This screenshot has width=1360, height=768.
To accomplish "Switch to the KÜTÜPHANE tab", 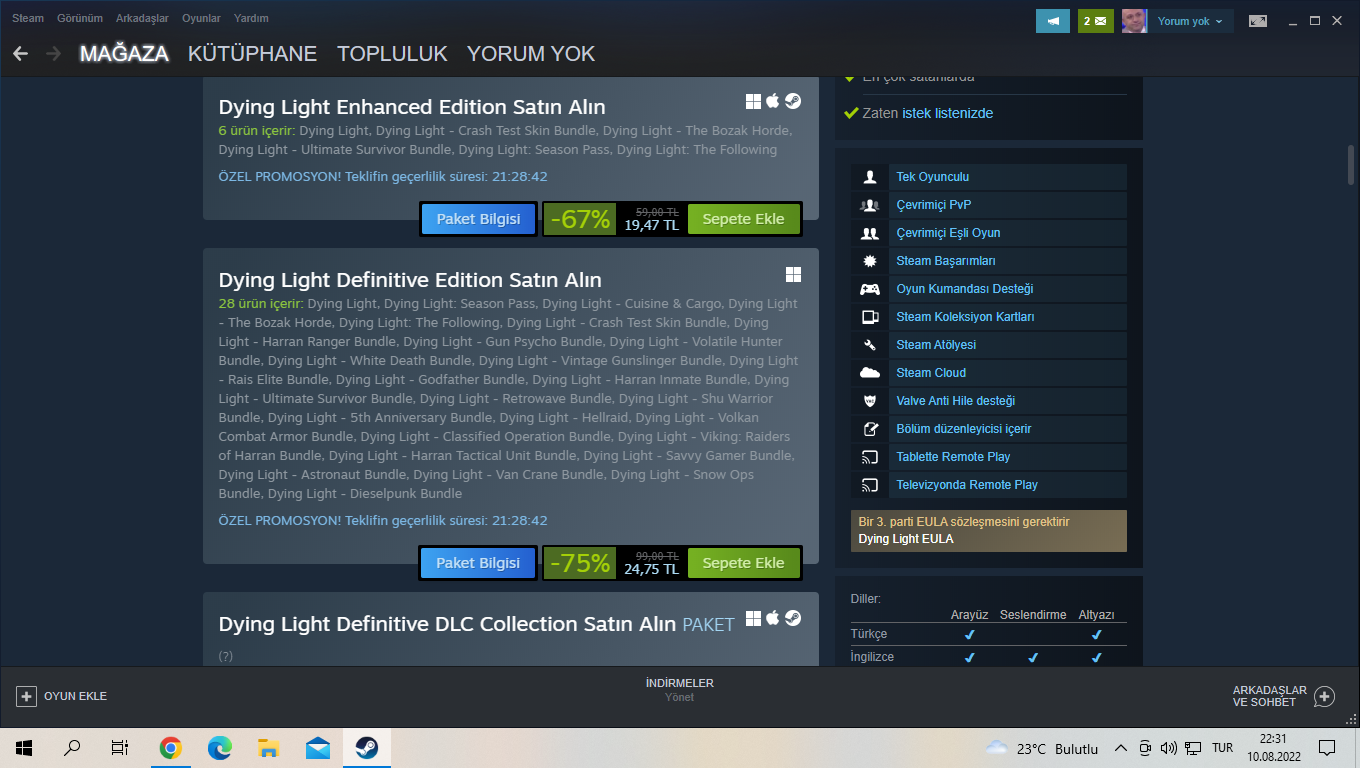I will pyautogui.click(x=252, y=54).
